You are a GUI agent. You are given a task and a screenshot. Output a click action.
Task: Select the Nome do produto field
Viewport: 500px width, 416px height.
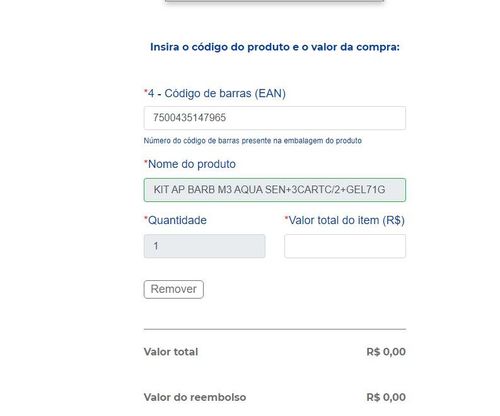point(275,190)
